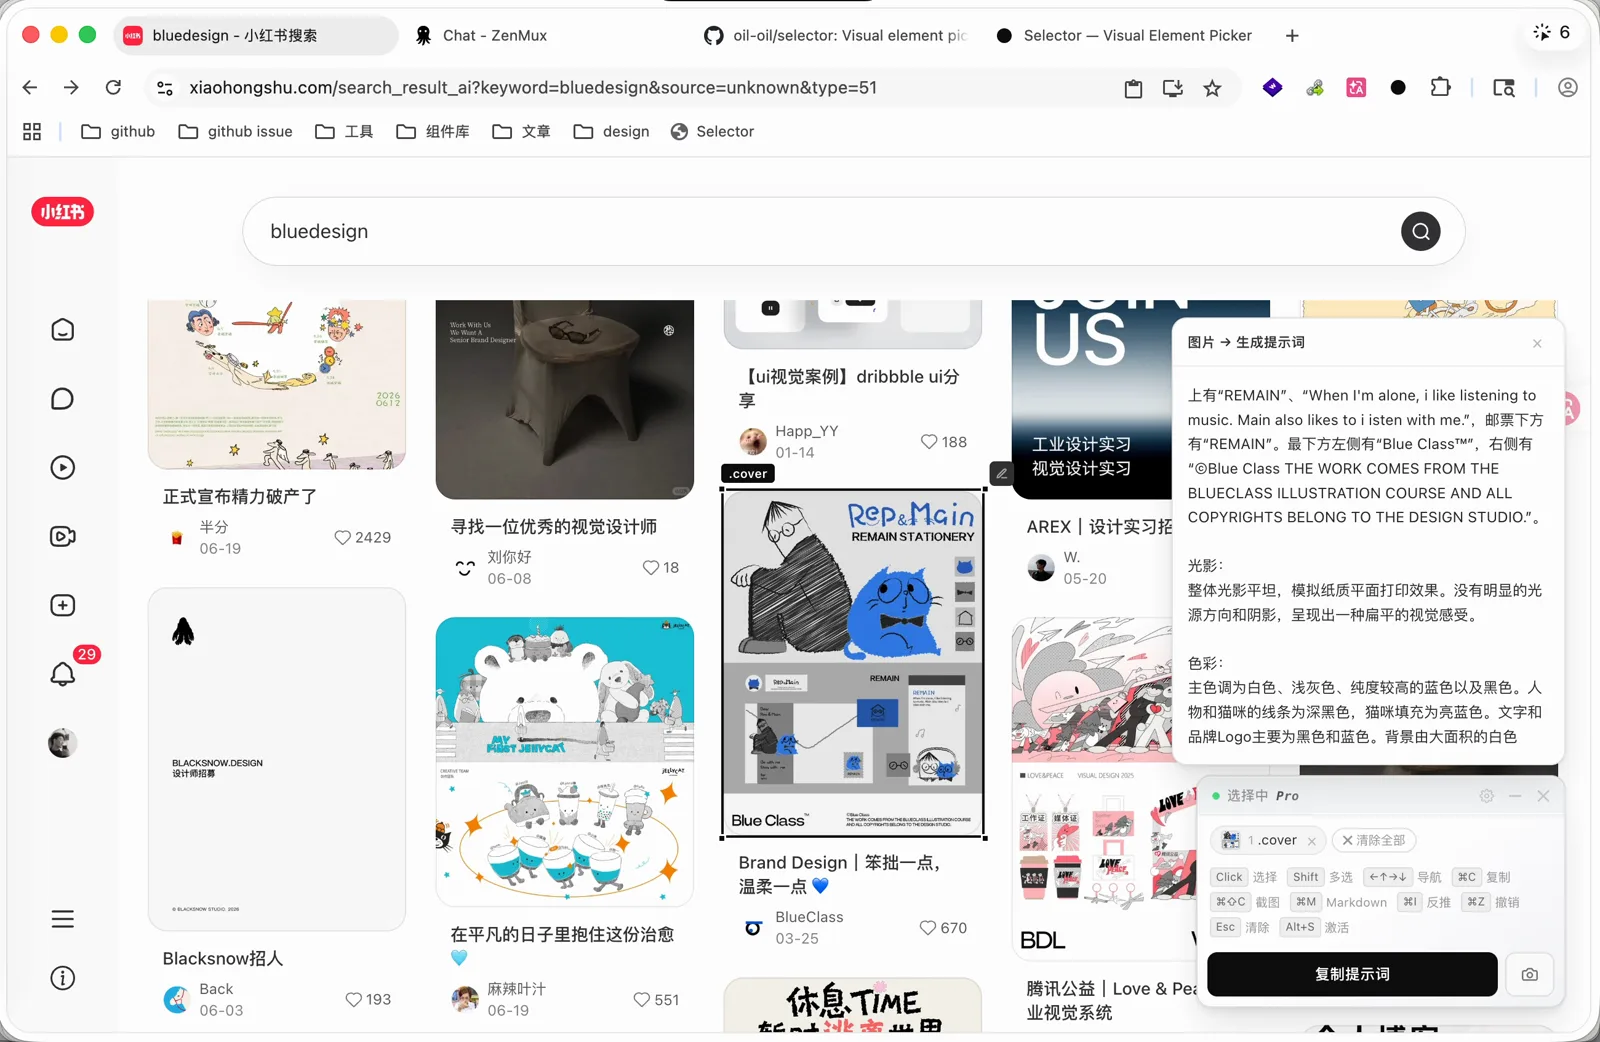Click the pink extension icon in toolbar
Image resolution: width=1600 pixels, height=1042 pixels.
pos(1356,88)
